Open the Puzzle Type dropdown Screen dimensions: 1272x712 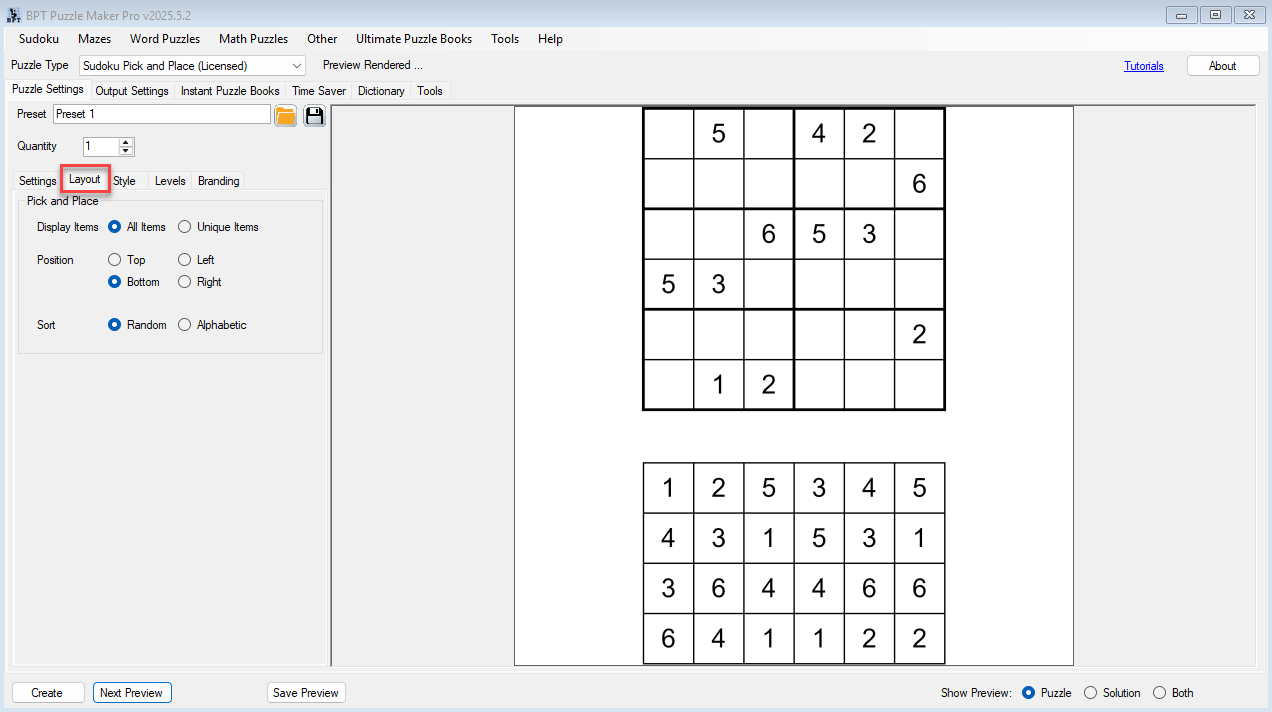[x=297, y=65]
